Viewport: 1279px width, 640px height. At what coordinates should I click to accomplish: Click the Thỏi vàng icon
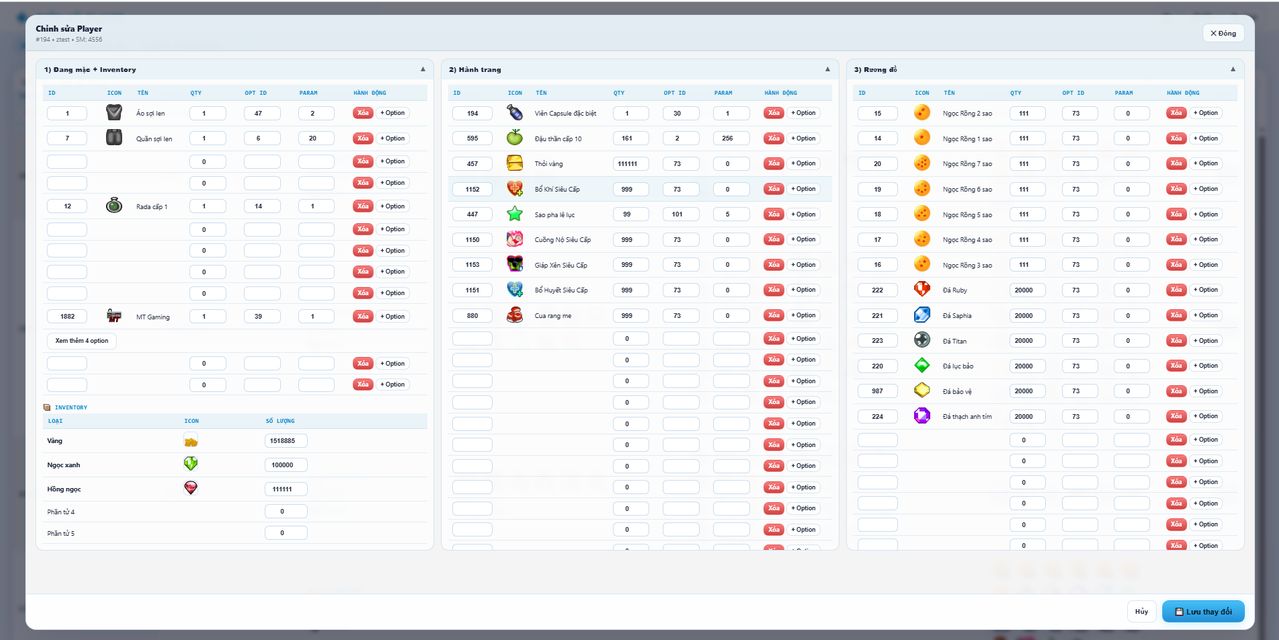coord(515,163)
